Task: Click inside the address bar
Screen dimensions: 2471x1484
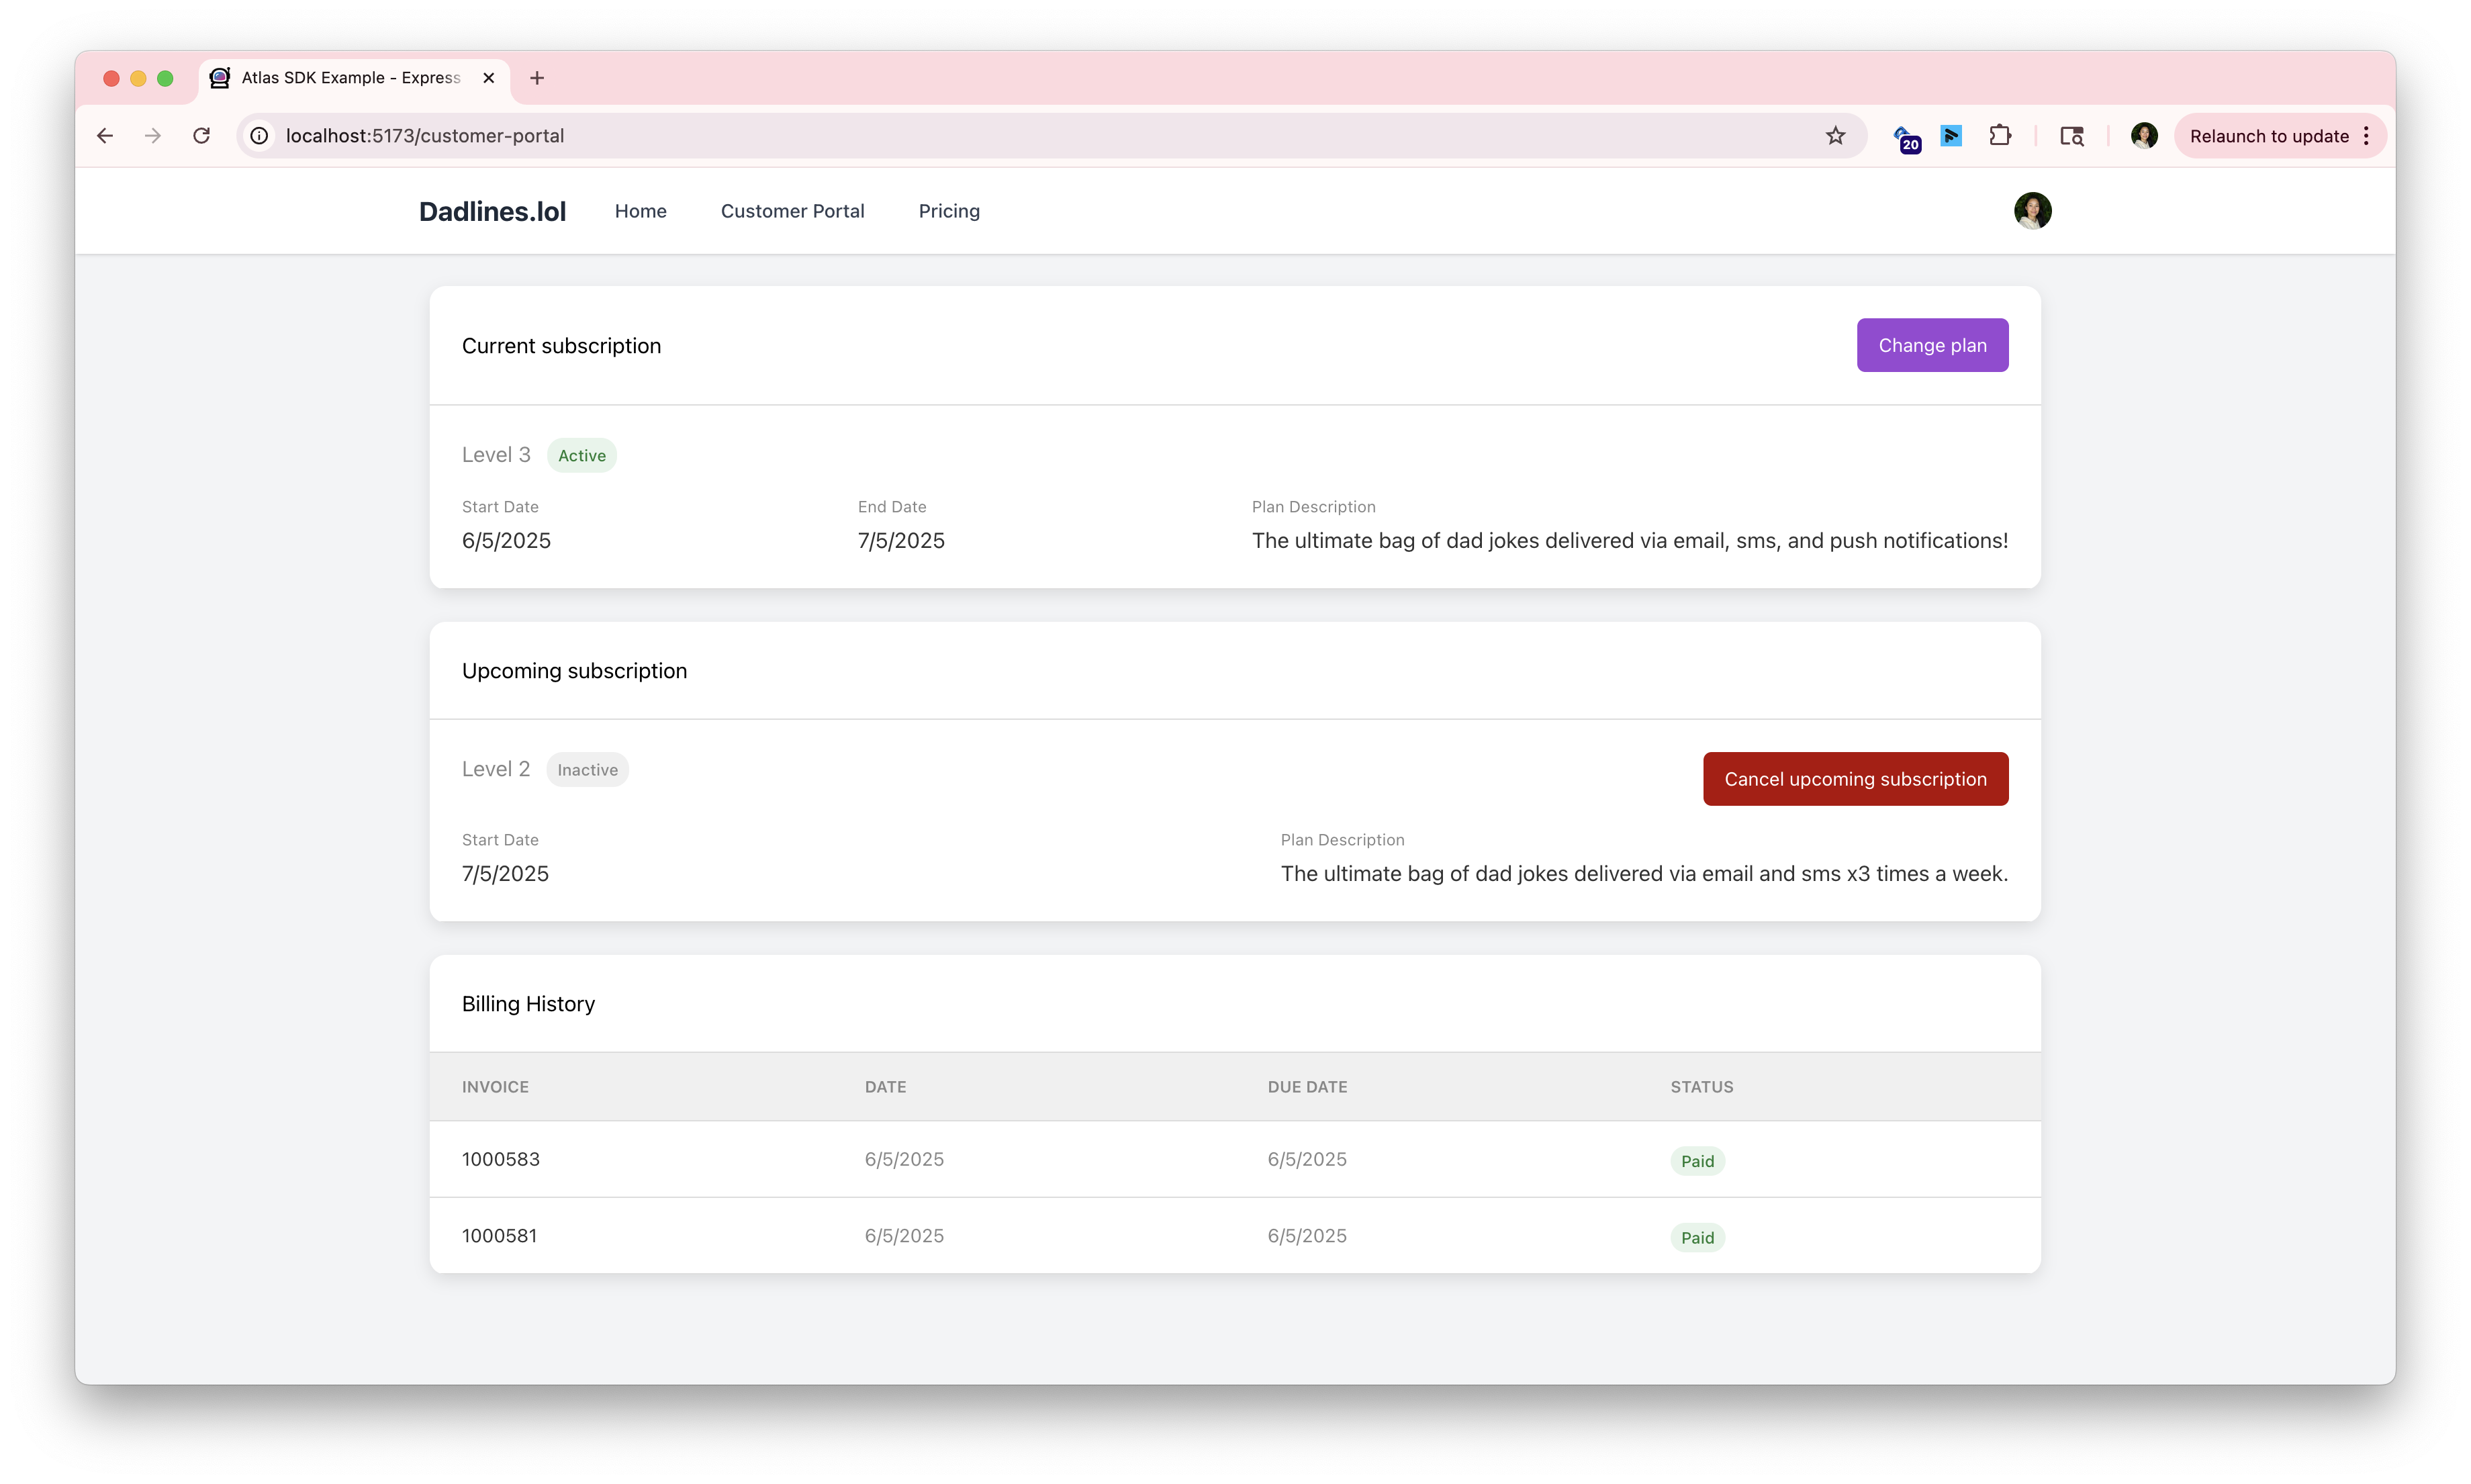Action: tap(700, 135)
